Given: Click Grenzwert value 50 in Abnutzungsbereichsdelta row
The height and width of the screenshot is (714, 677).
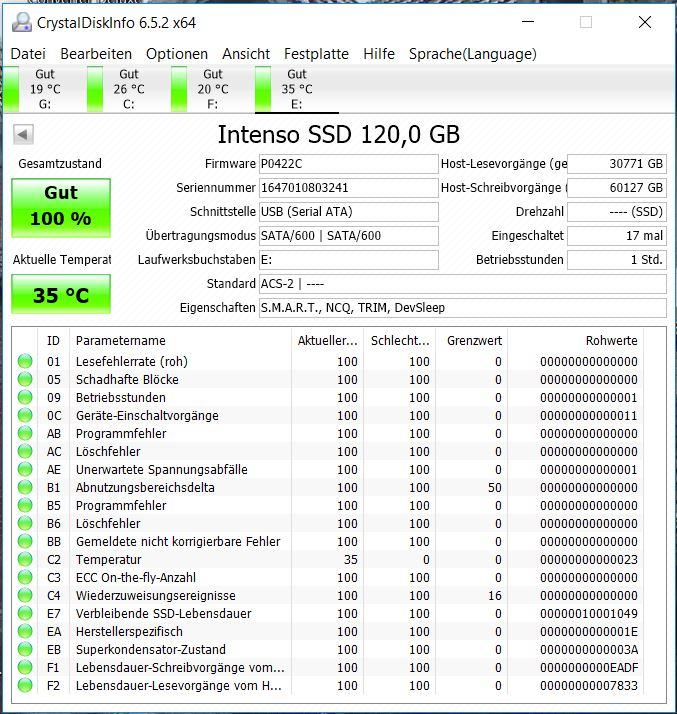Looking at the screenshot, I should pyautogui.click(x=494, y=488).
